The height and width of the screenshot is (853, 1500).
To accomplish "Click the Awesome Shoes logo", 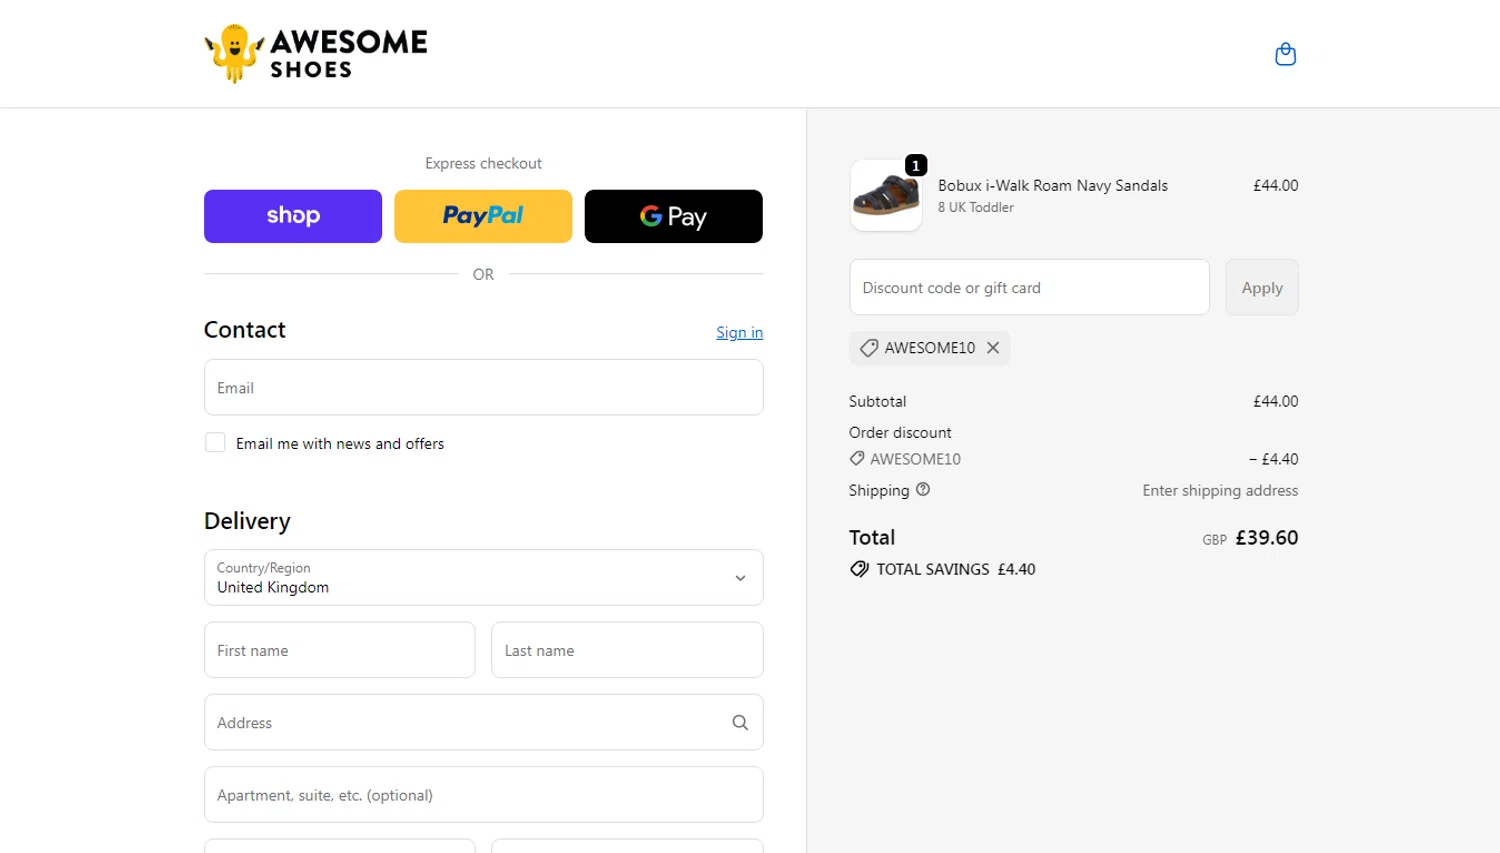I will pos(316,53).
